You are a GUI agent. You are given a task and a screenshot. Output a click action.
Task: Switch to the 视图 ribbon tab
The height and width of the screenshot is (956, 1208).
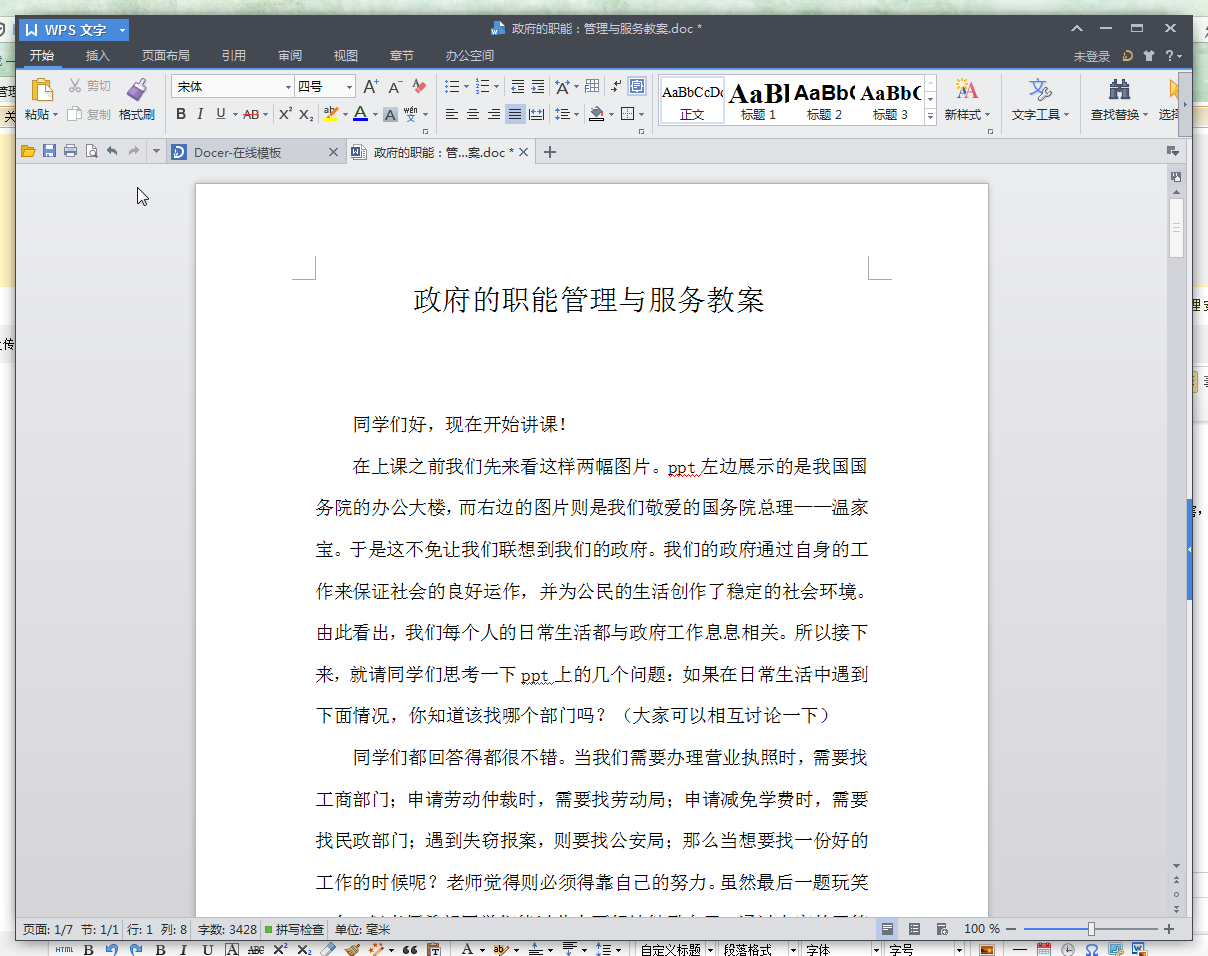click(x=346, y=56)
